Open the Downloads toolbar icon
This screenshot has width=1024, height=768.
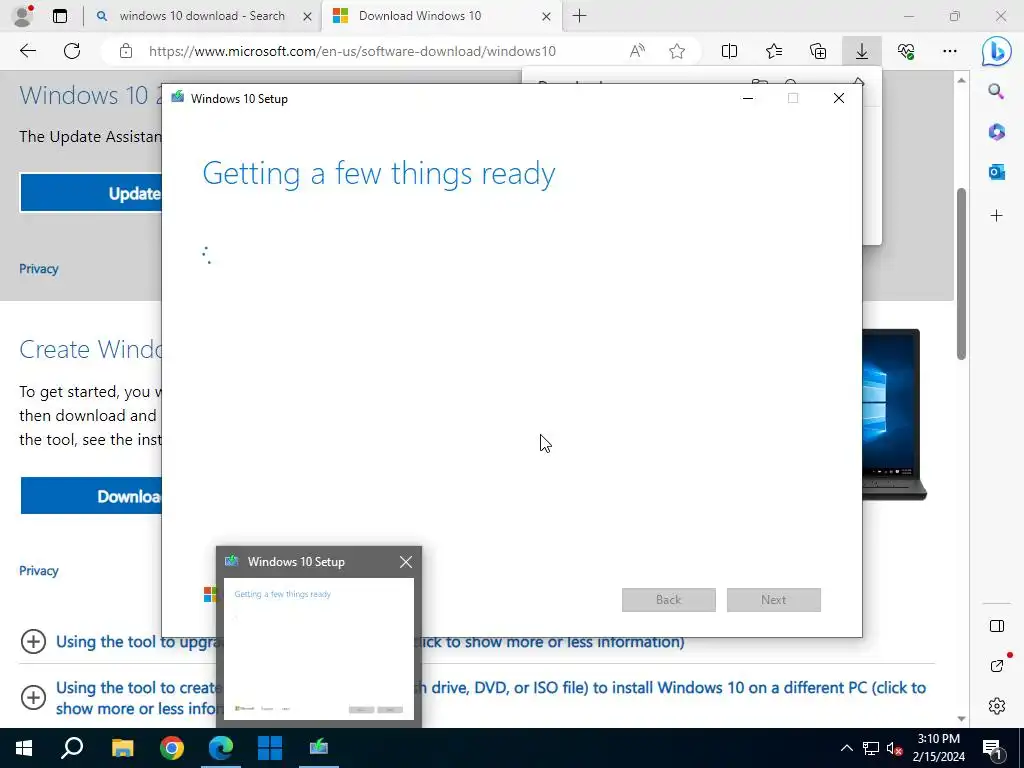tap(862, 51)
